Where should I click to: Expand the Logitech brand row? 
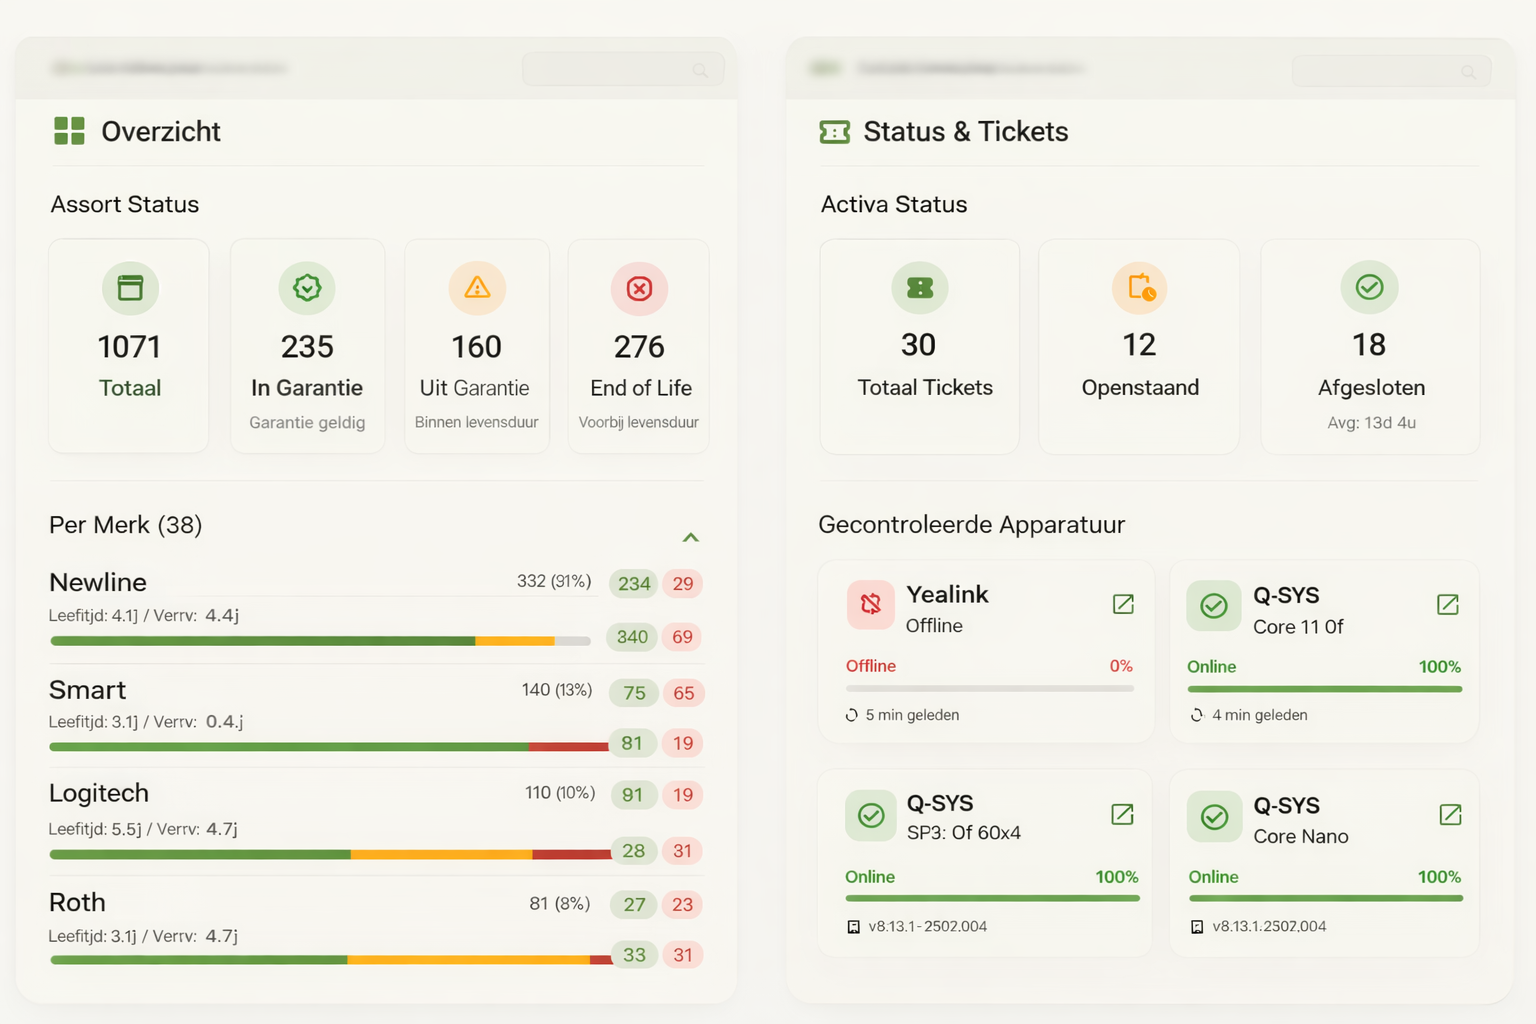99,793
